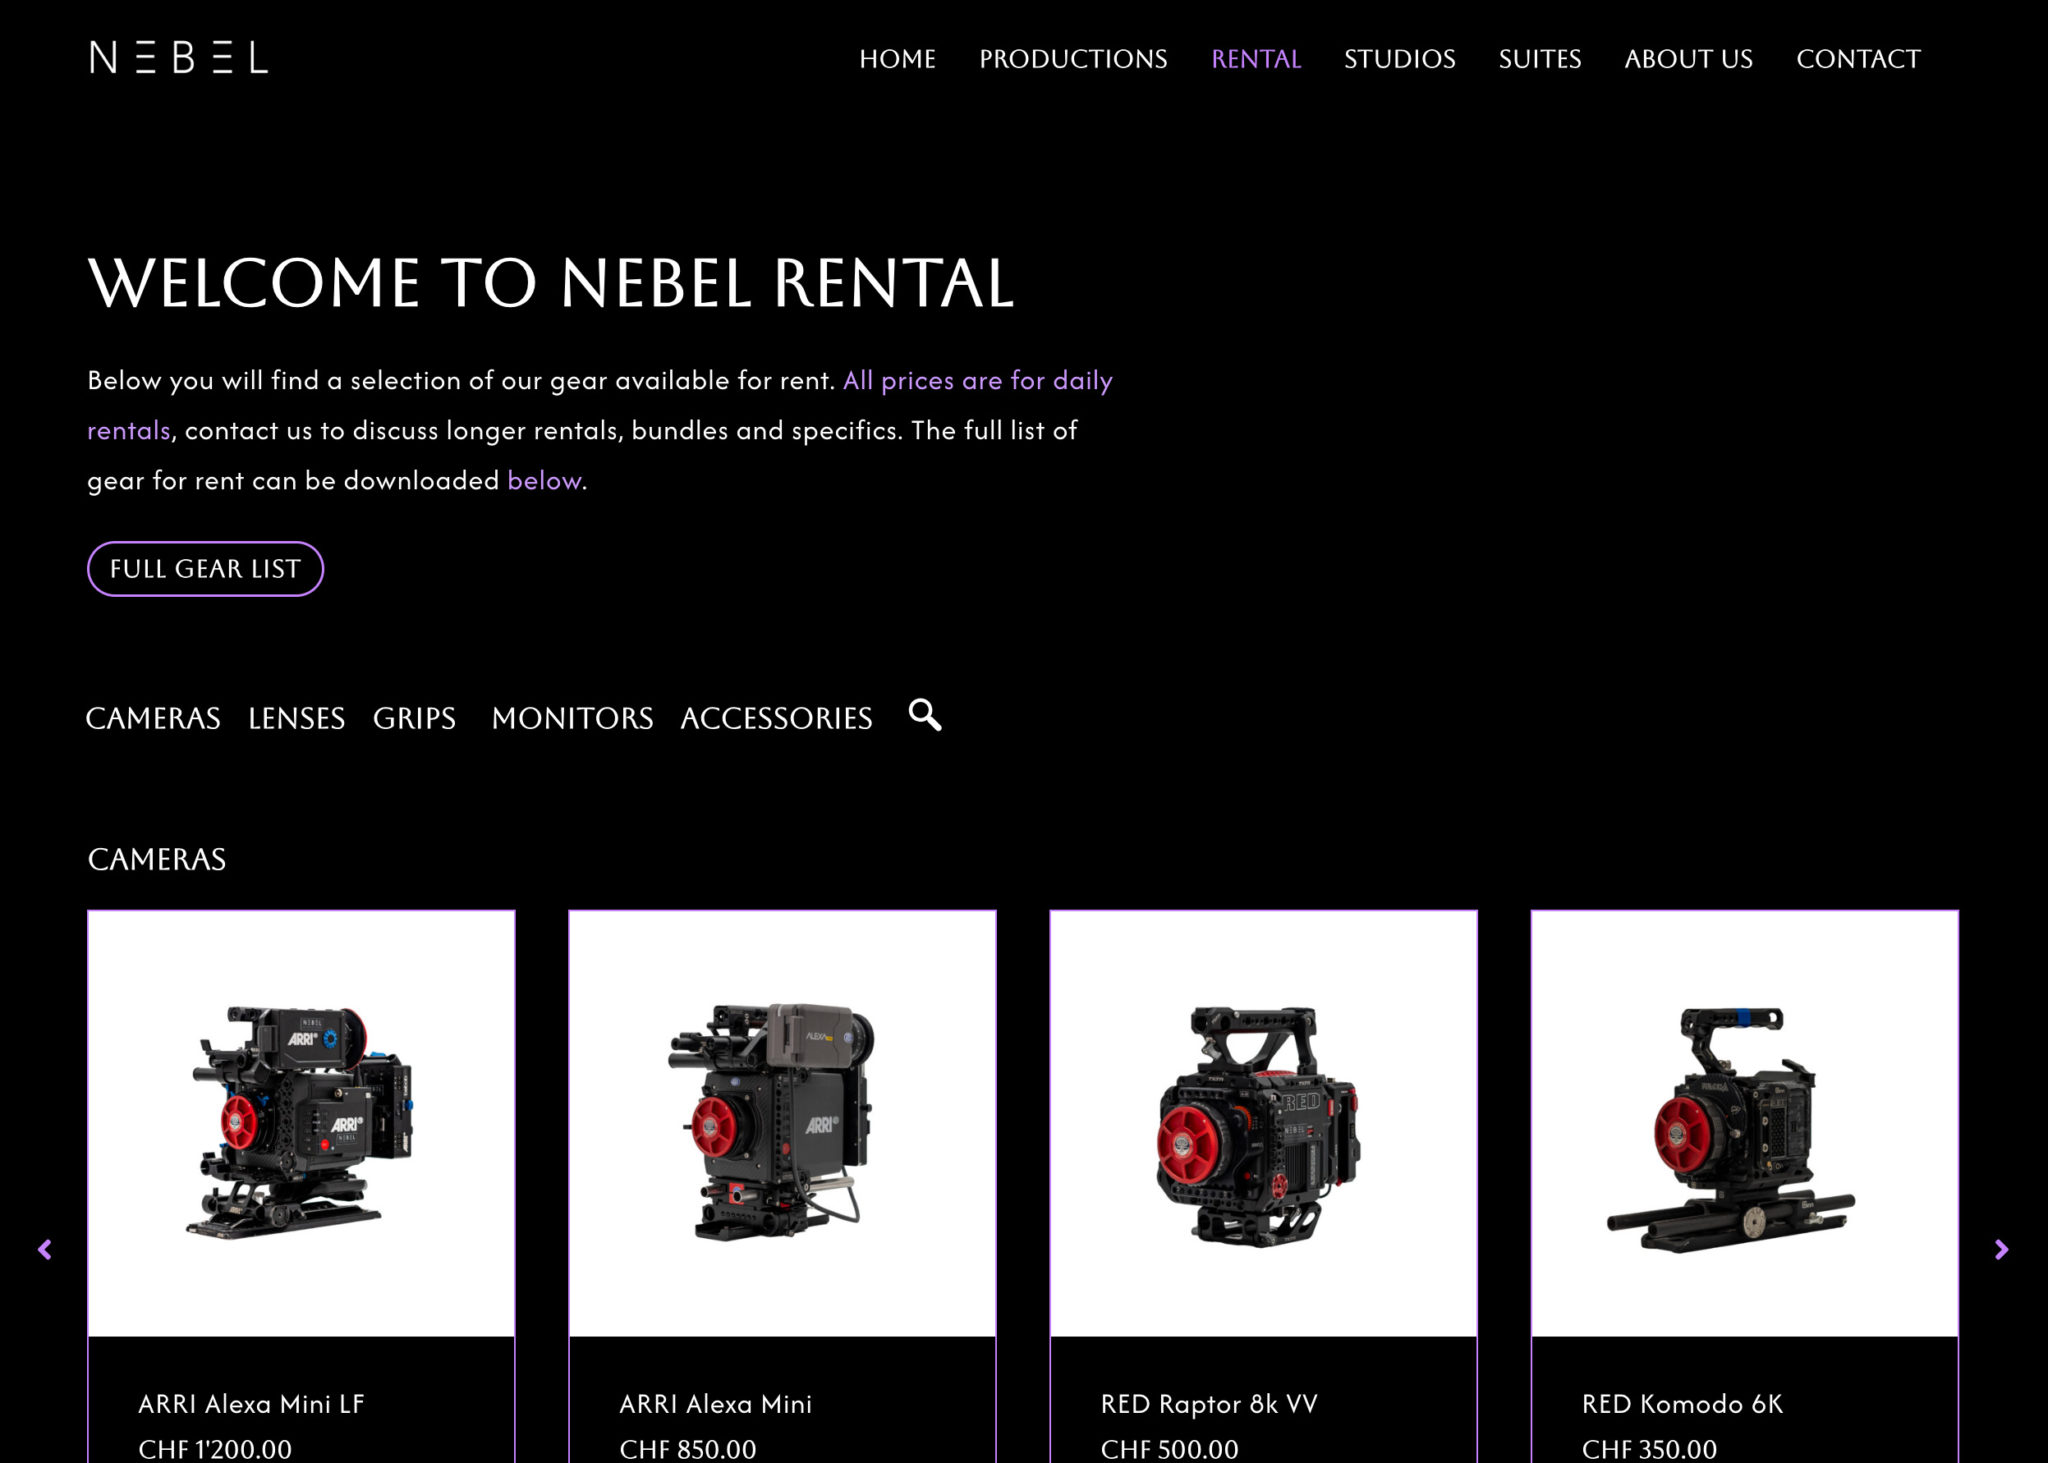Viewport: 2048px width, 1463px height.
Task: Open the gear search magnifier icon
Action: (x=925, y=715)
